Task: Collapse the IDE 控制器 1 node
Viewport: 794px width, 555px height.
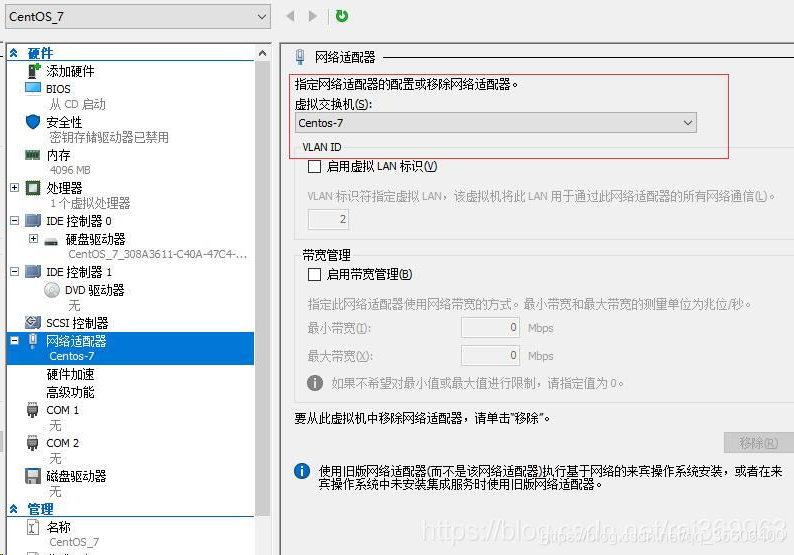Action: 14,272
